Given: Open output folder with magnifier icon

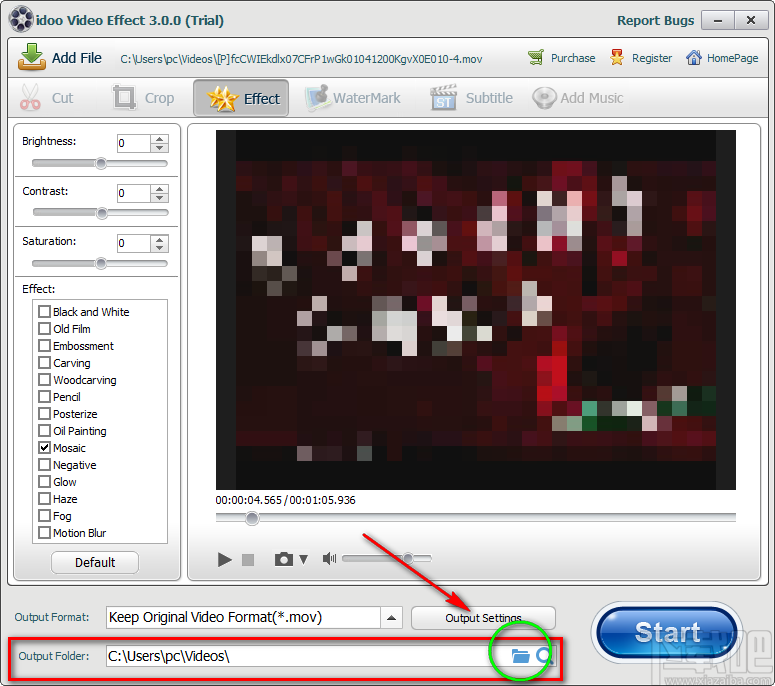Looking at the screenshot, I should tap(544, 656).
